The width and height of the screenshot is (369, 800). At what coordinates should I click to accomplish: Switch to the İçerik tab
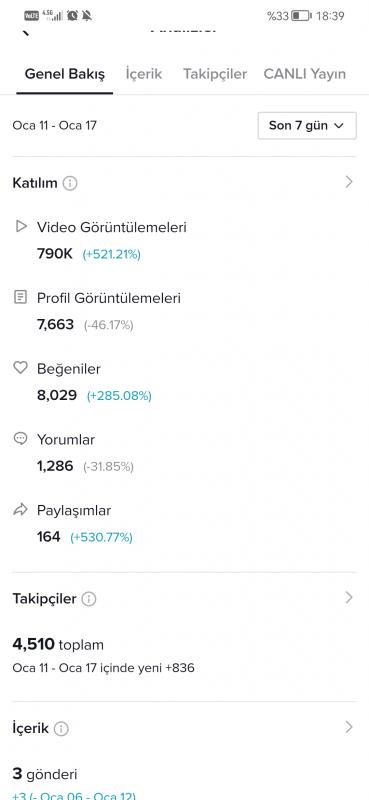click(x=144, y=74)
